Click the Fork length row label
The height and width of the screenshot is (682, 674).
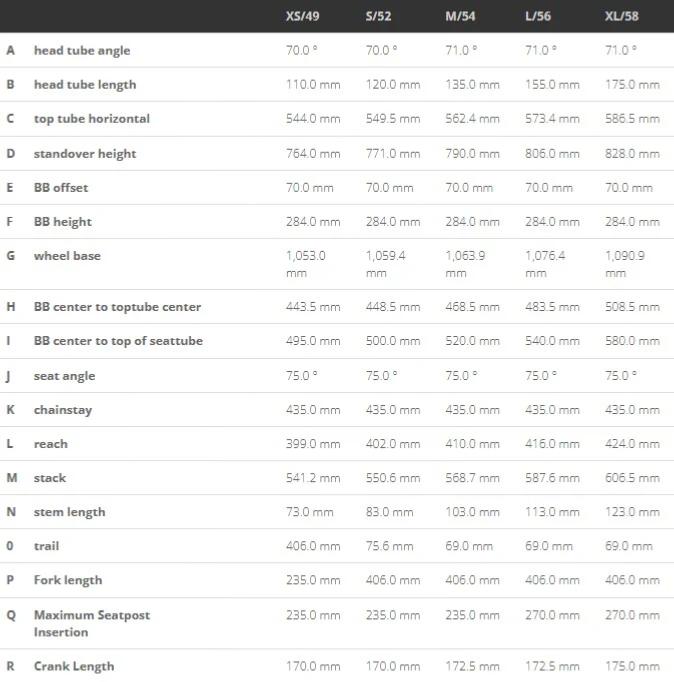pyautogui.click(x=68, y=580)
